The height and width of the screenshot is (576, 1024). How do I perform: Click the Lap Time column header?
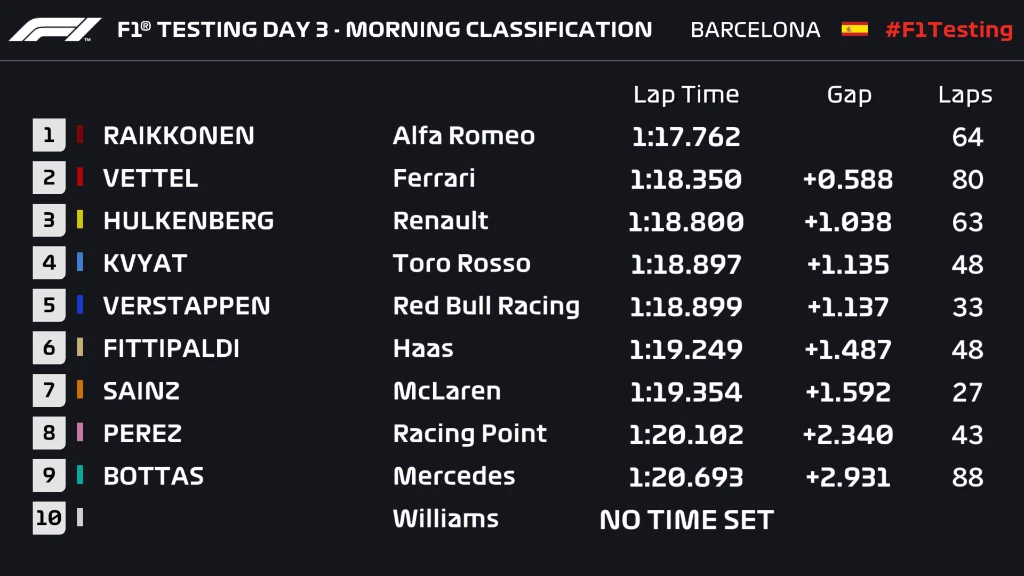coord(686,95)
